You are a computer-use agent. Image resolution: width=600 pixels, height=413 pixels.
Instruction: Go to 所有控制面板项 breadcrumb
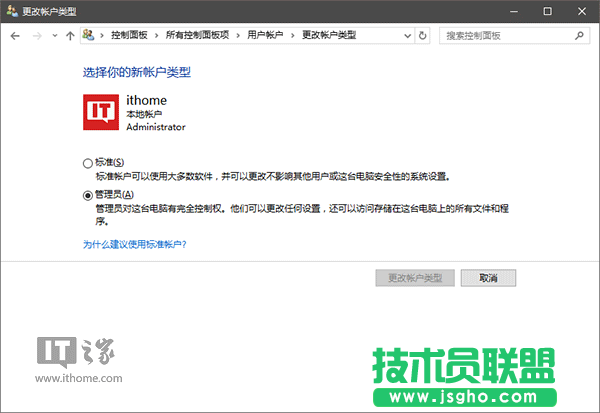(198, 35)
